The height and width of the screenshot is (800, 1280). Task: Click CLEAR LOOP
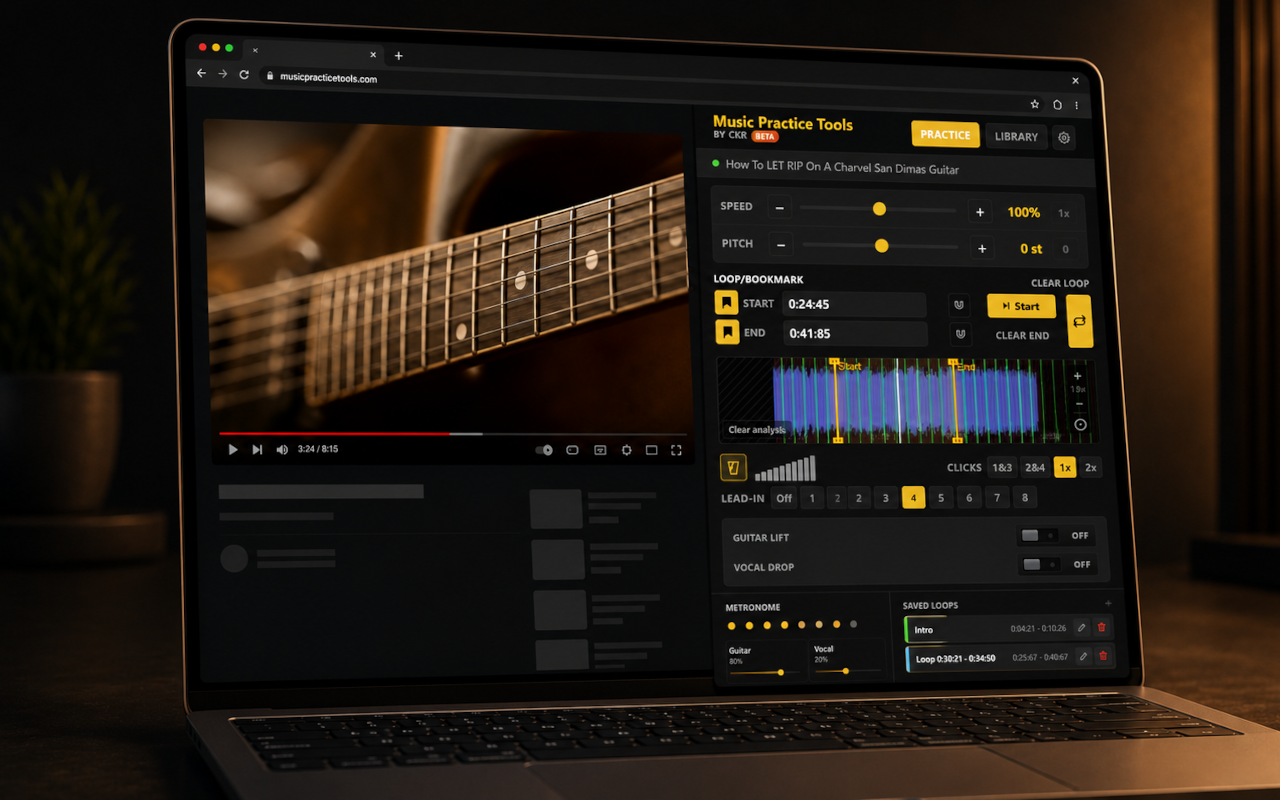(x=1060, y=283)
